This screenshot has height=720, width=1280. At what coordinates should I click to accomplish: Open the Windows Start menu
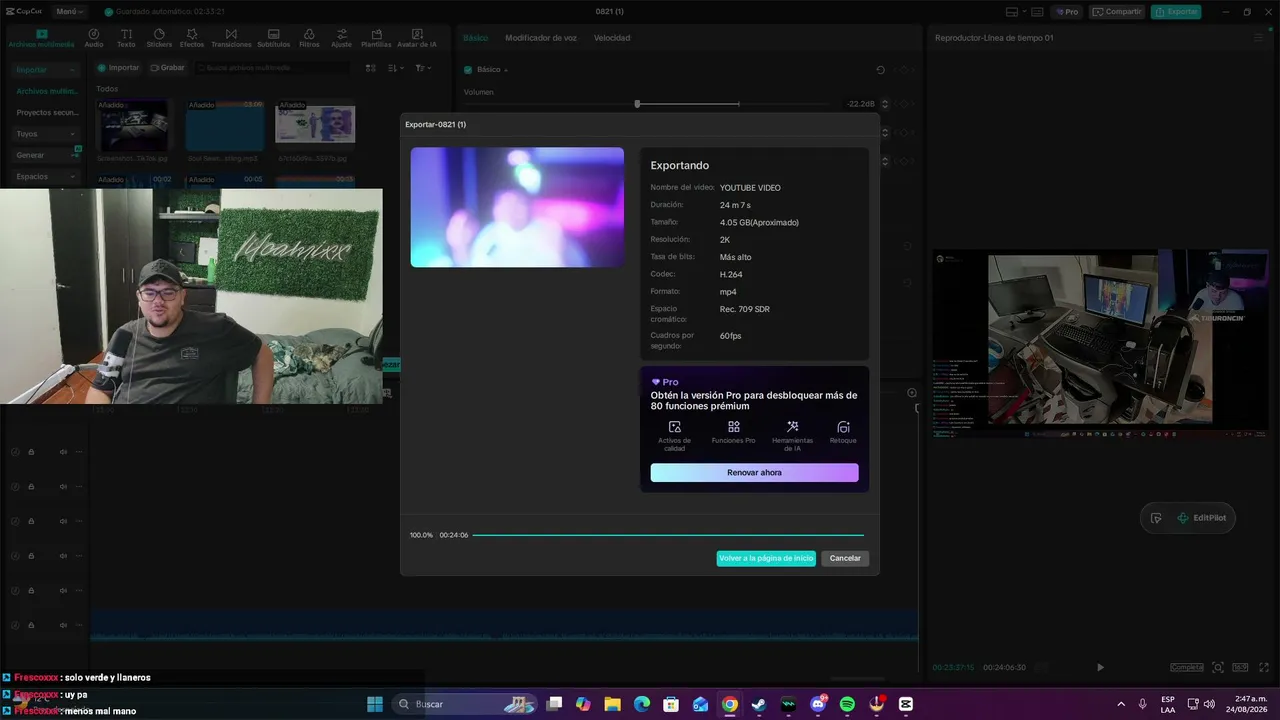coord(375,704)
